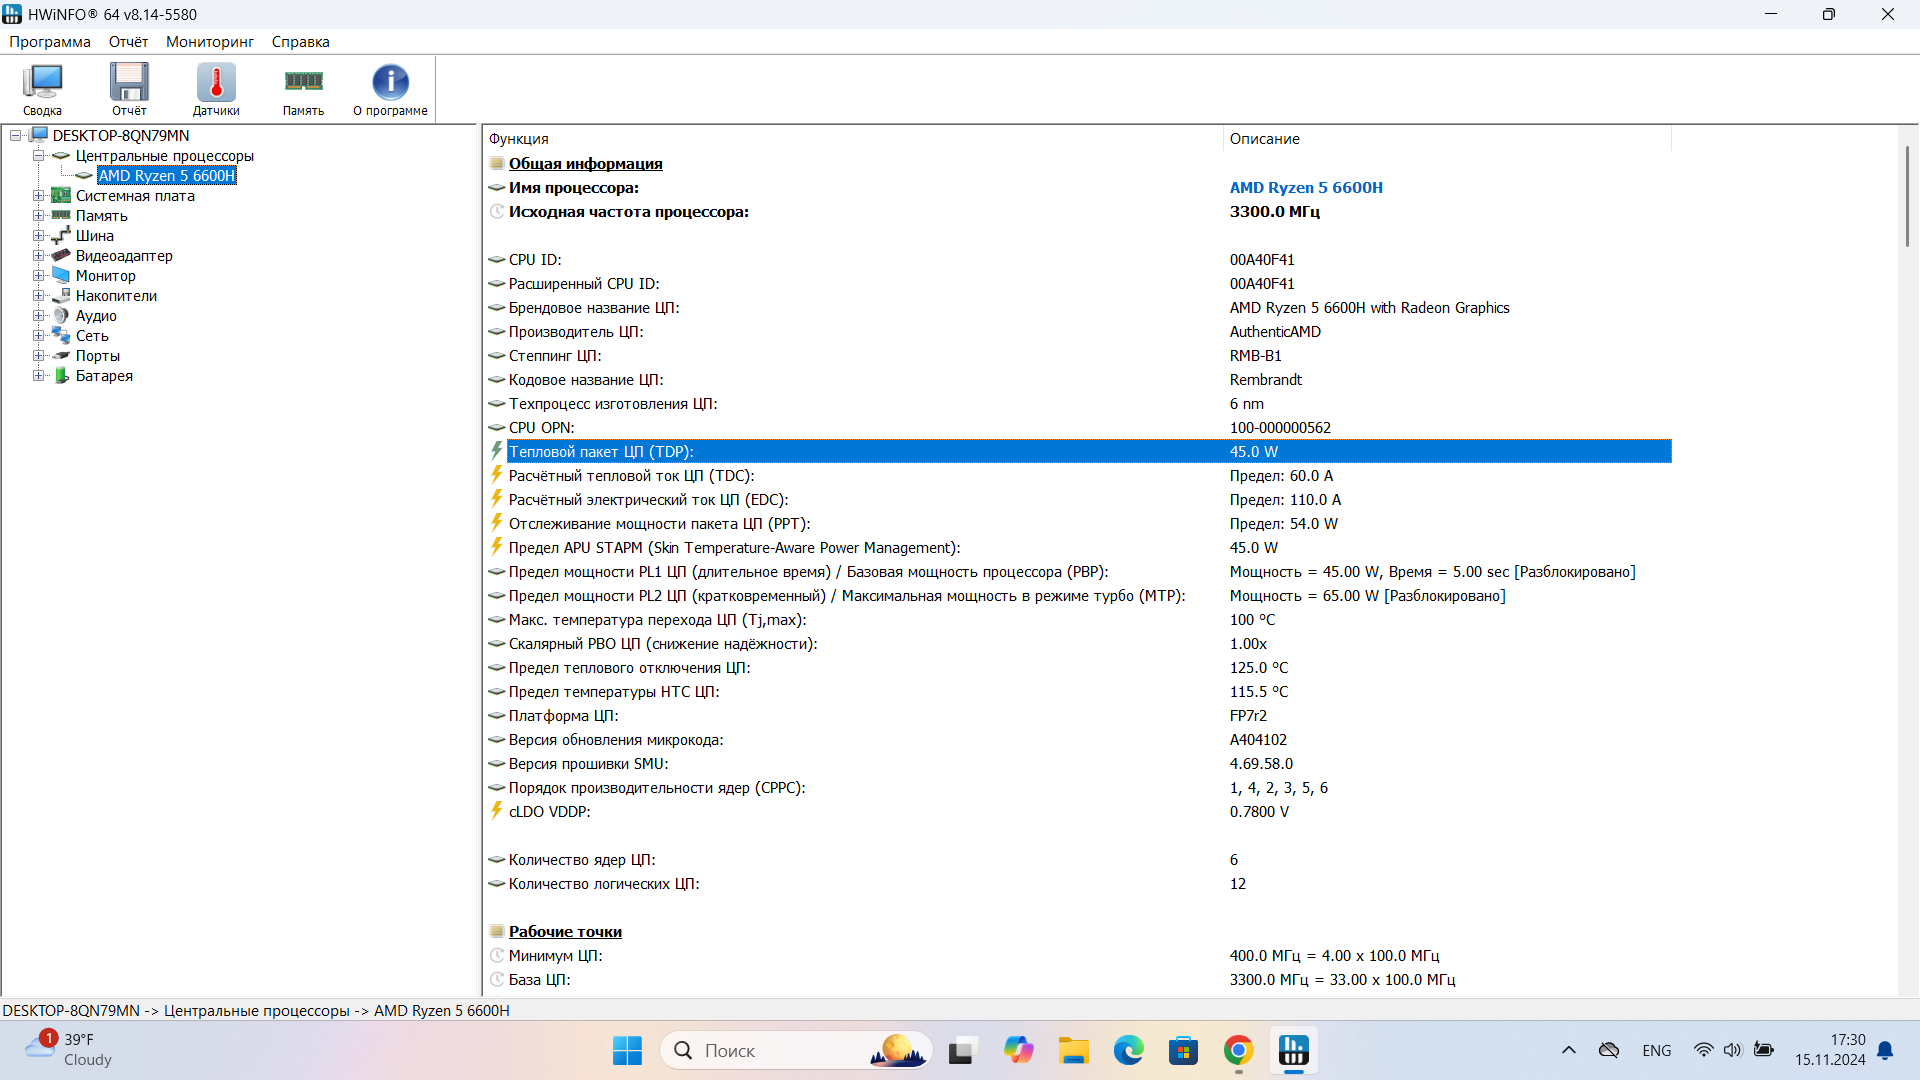Open Google Chrome from the taskbar
1920x1080 pixels.
(1238, 1051)
